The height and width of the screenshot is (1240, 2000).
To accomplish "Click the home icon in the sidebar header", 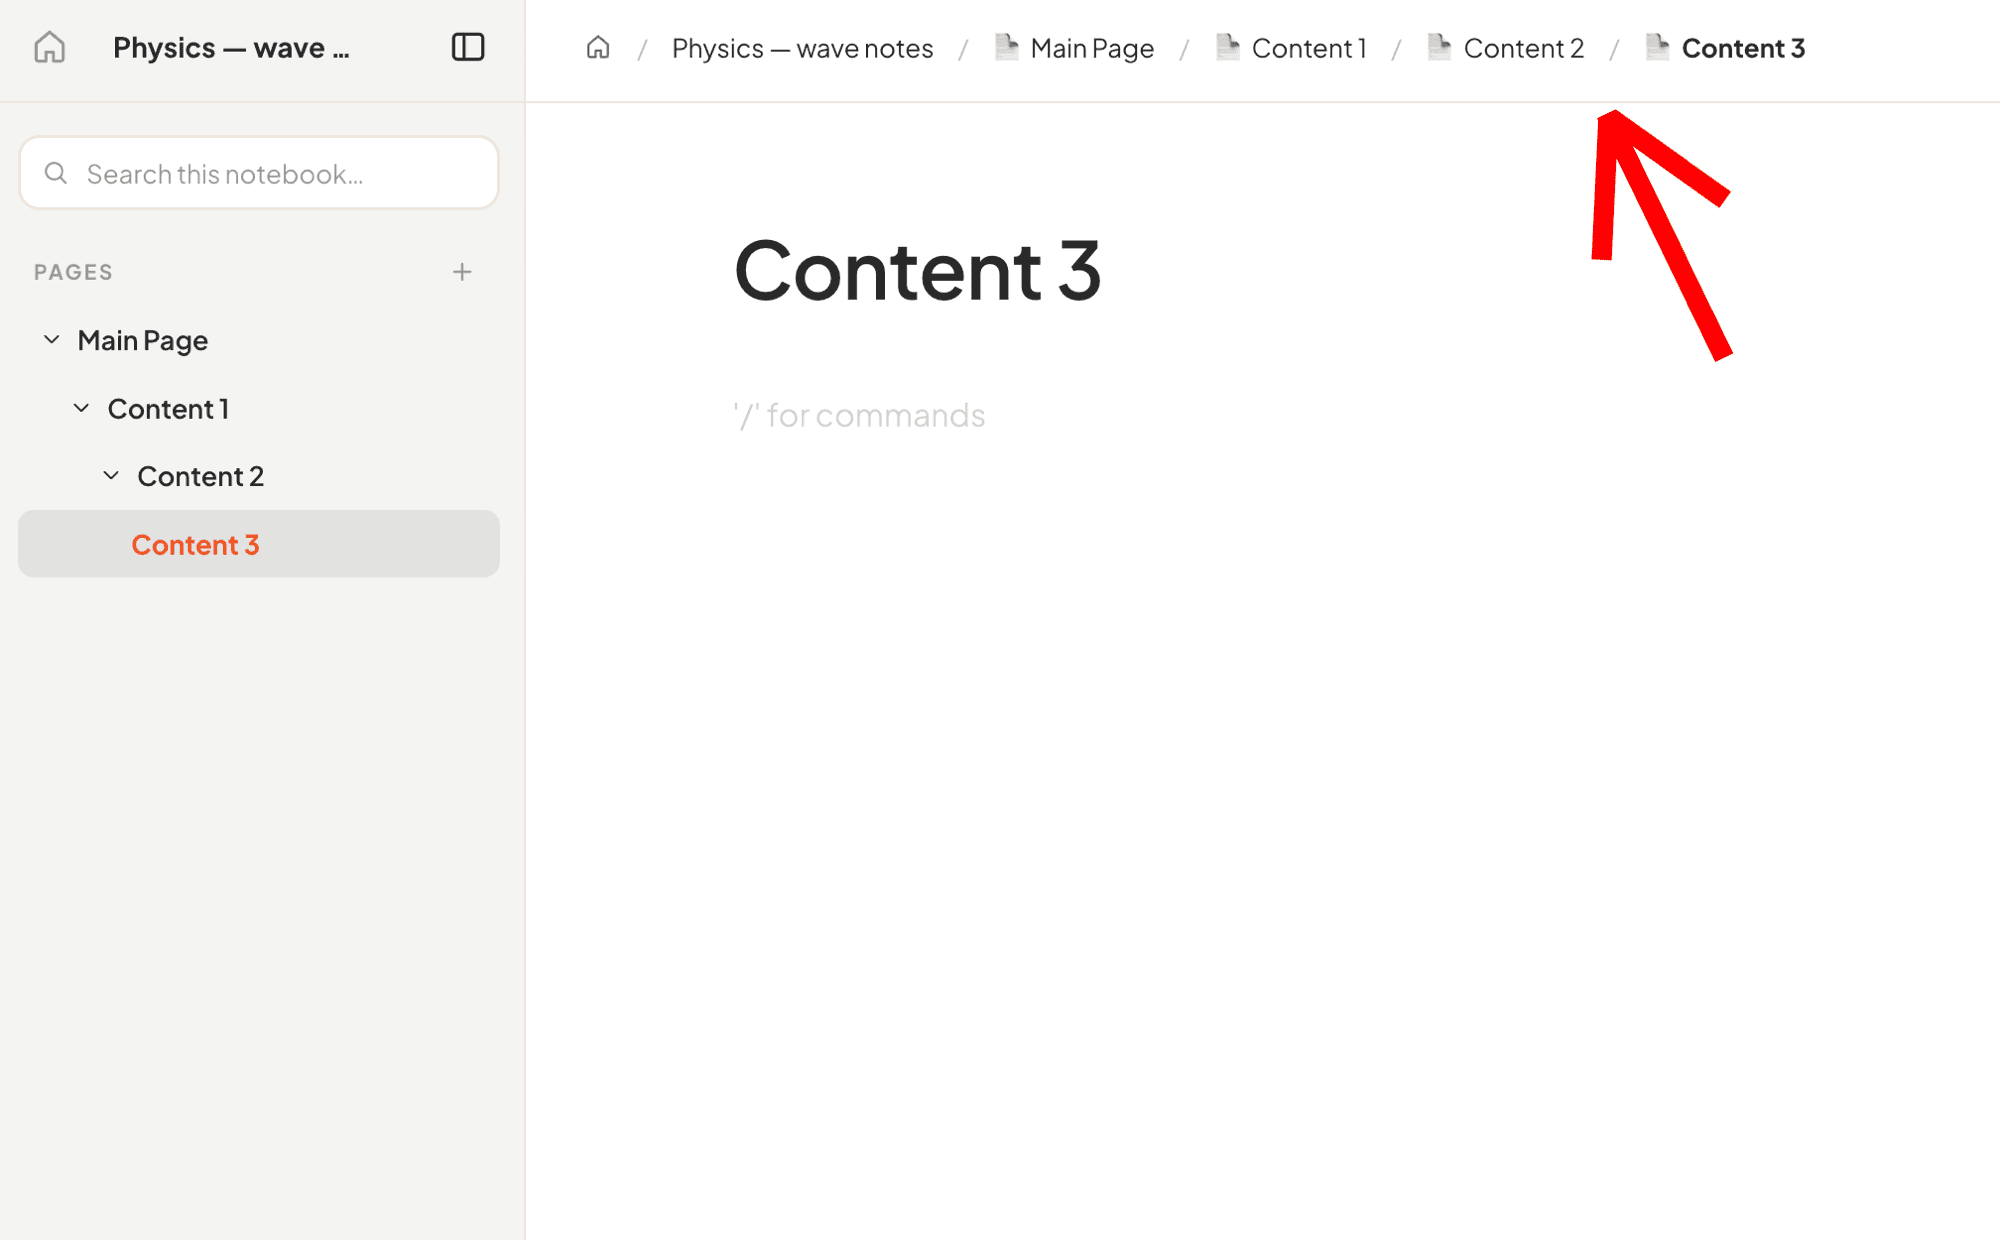I will tap(49, 47).
